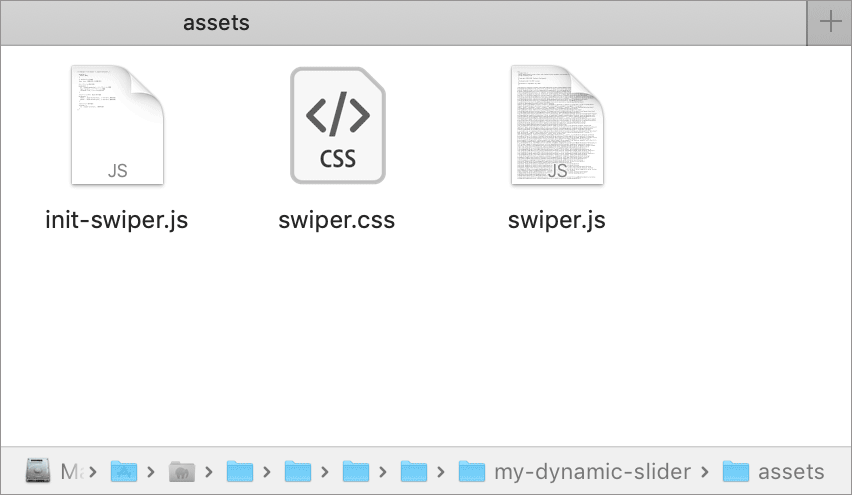Open a new tab with the plus button
The width and height of the screenshot is (852, 495).
830,23
